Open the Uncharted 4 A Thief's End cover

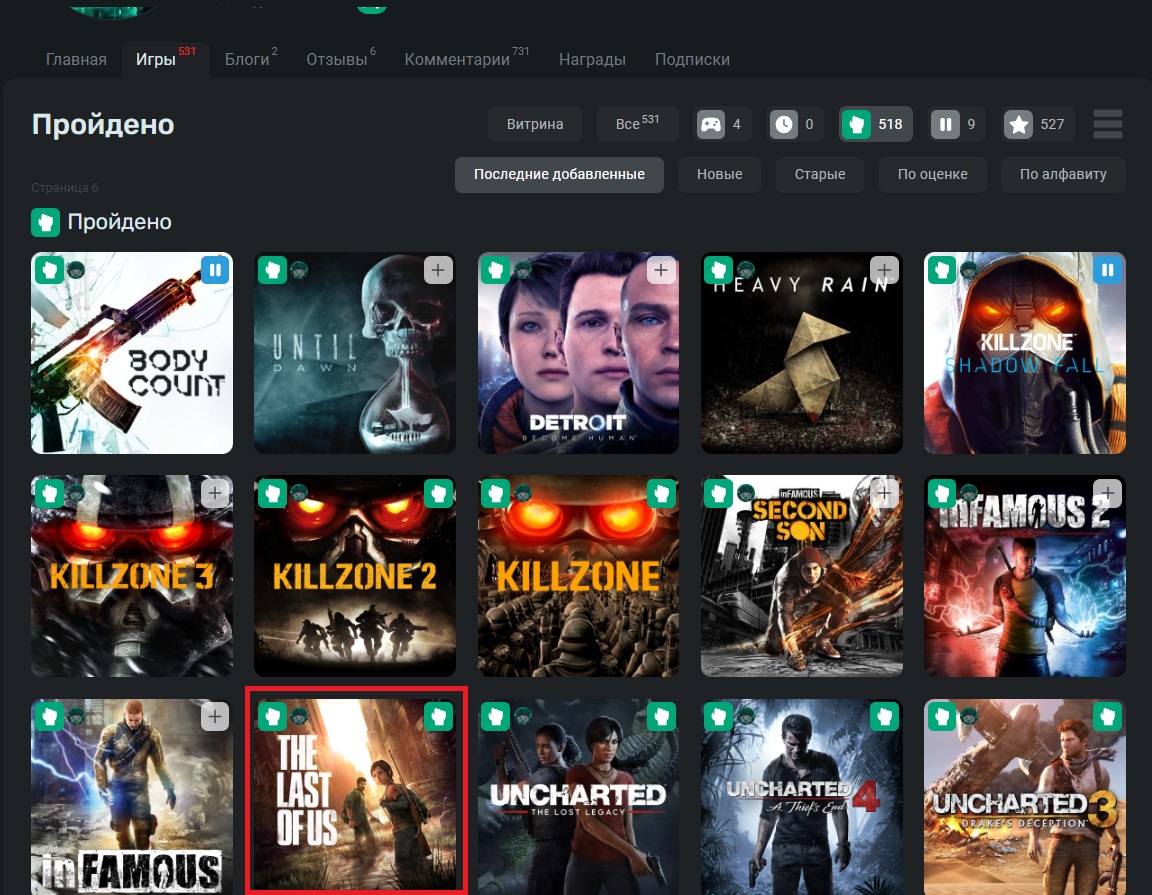coord(802,797)
